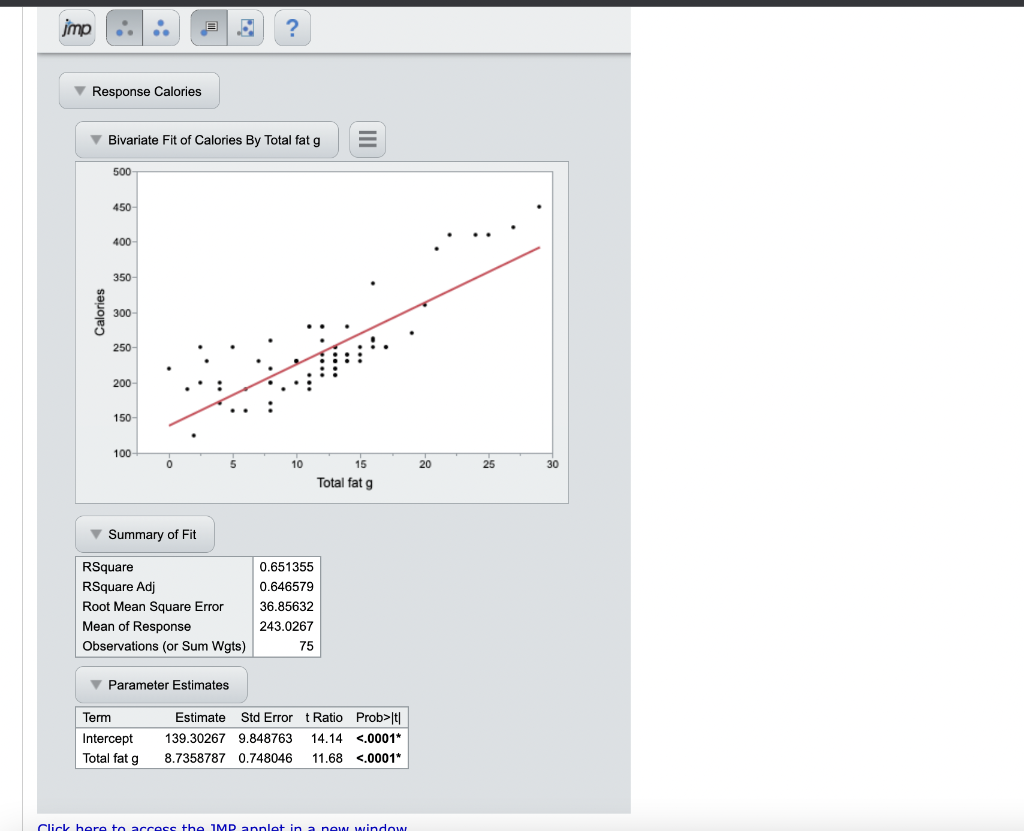Open JMP help with the question mark icon

pos(292,28)
